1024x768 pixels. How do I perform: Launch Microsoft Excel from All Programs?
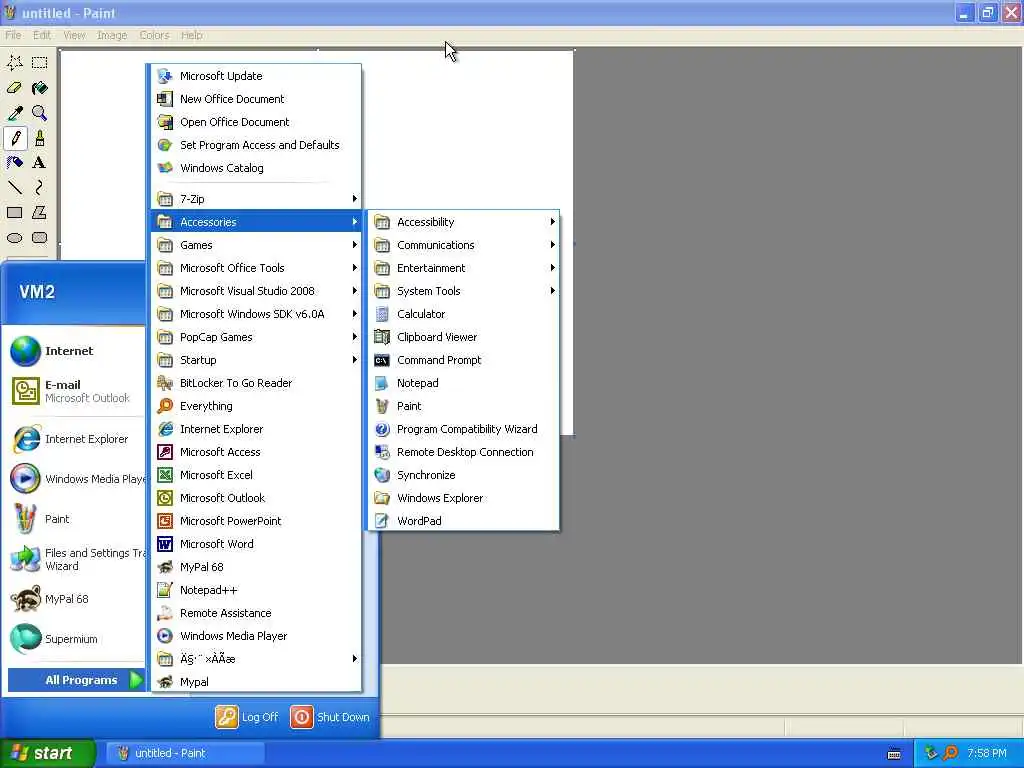click(x=256, y=475)
